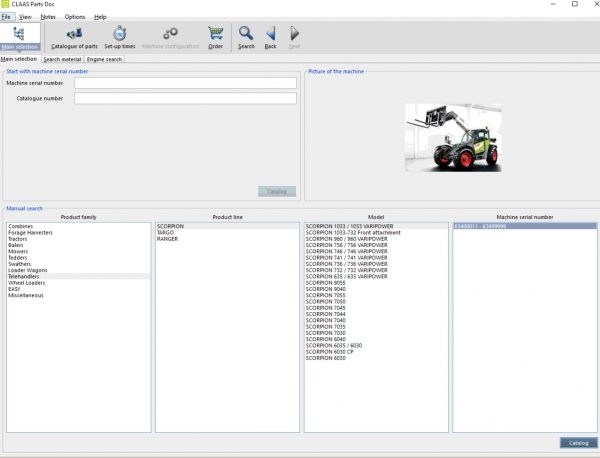Select Forage Harvesters product family

pyautogui.click(x=78, y=233)
